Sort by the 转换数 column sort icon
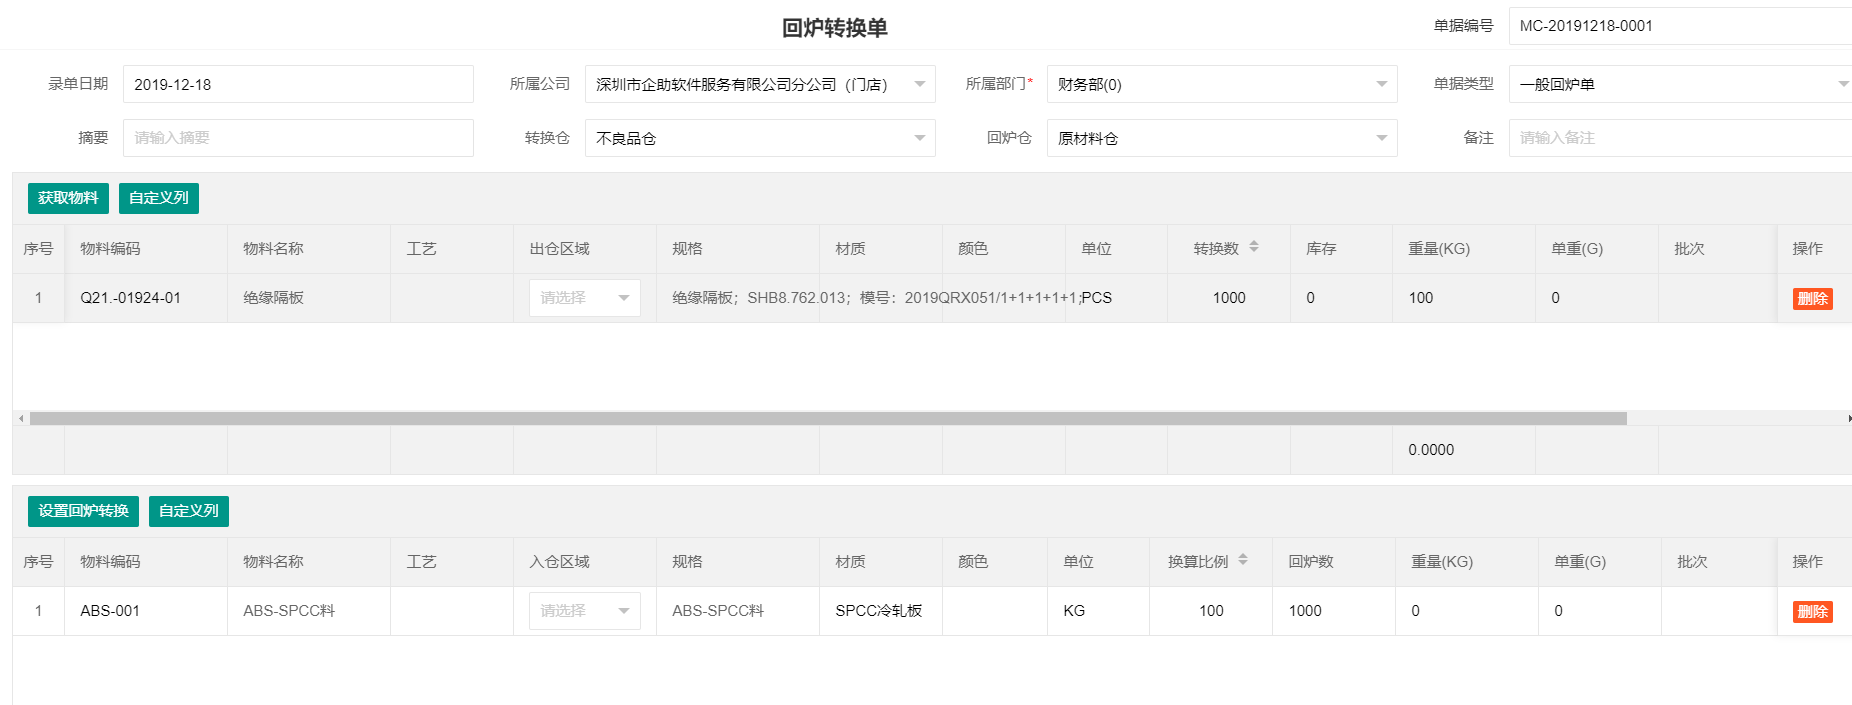This screenshot has width=1852, height=705. [1253, 247]
